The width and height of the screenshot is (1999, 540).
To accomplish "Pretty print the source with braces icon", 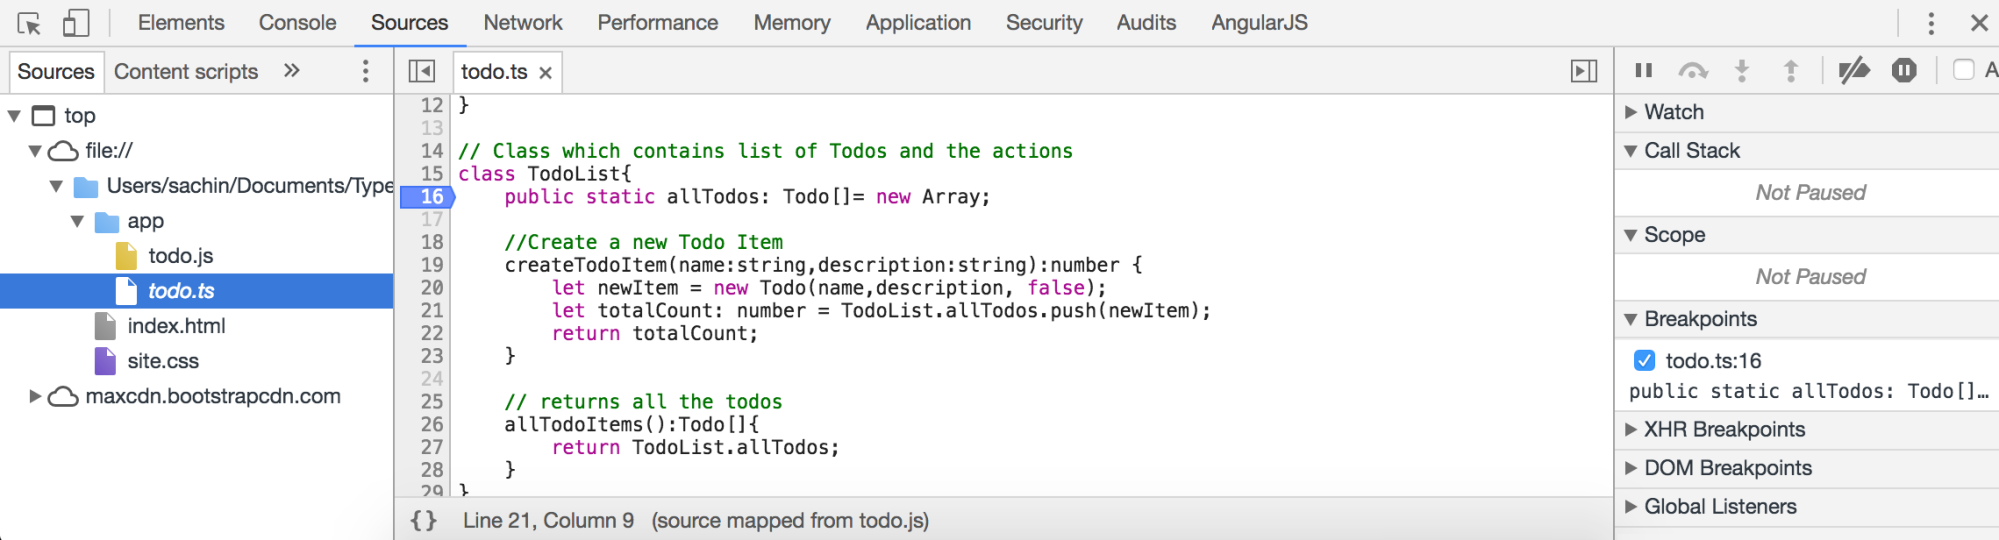I will [x=424, y=520].
